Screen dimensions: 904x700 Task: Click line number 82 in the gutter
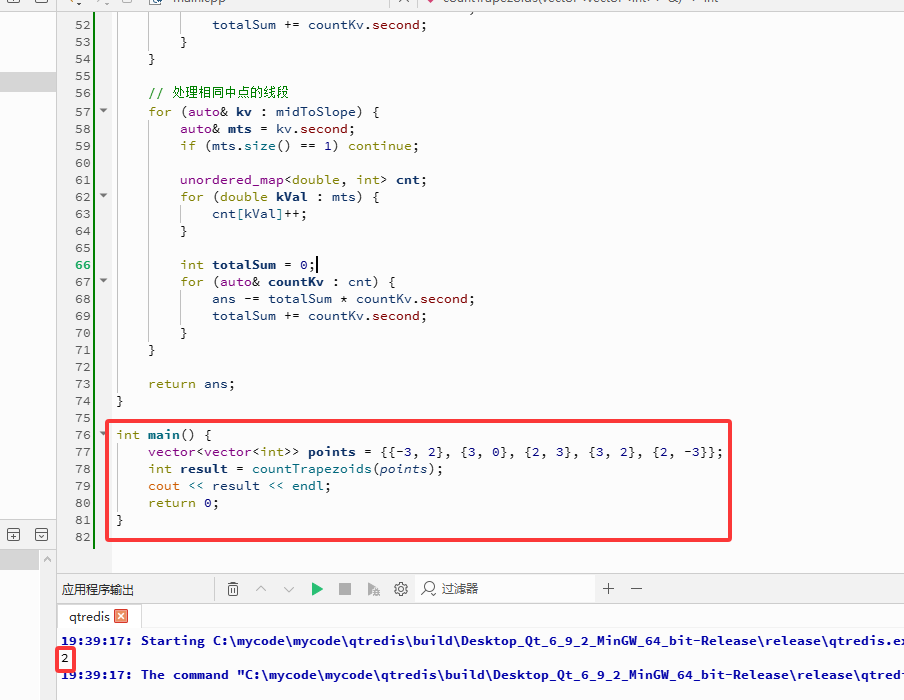(x=83, y=537)
